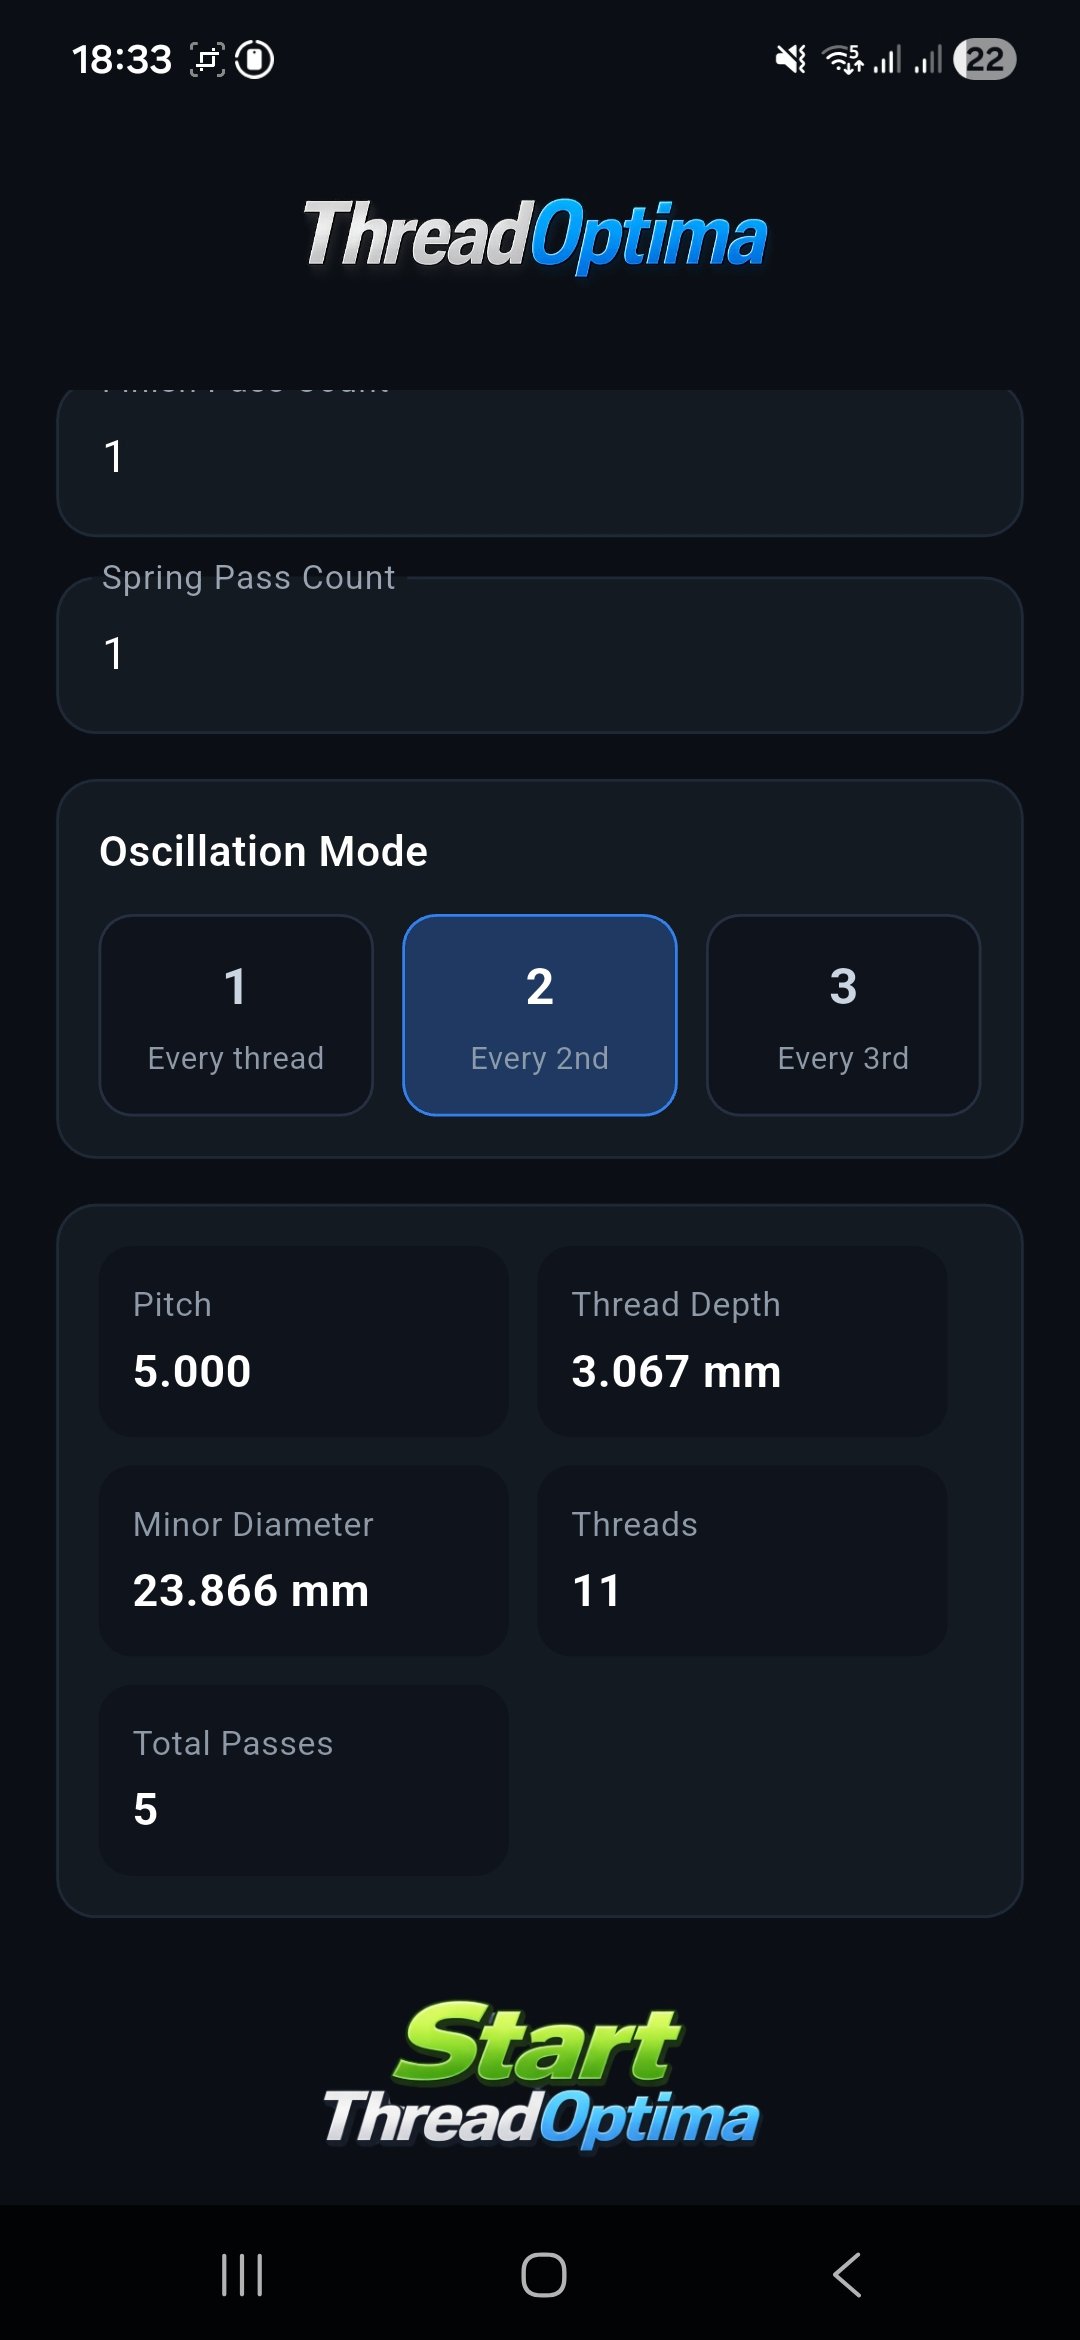Tap the battery level 22 indicator
The height and width of the screenshot is (2340, 1080).
pos(985,60)
